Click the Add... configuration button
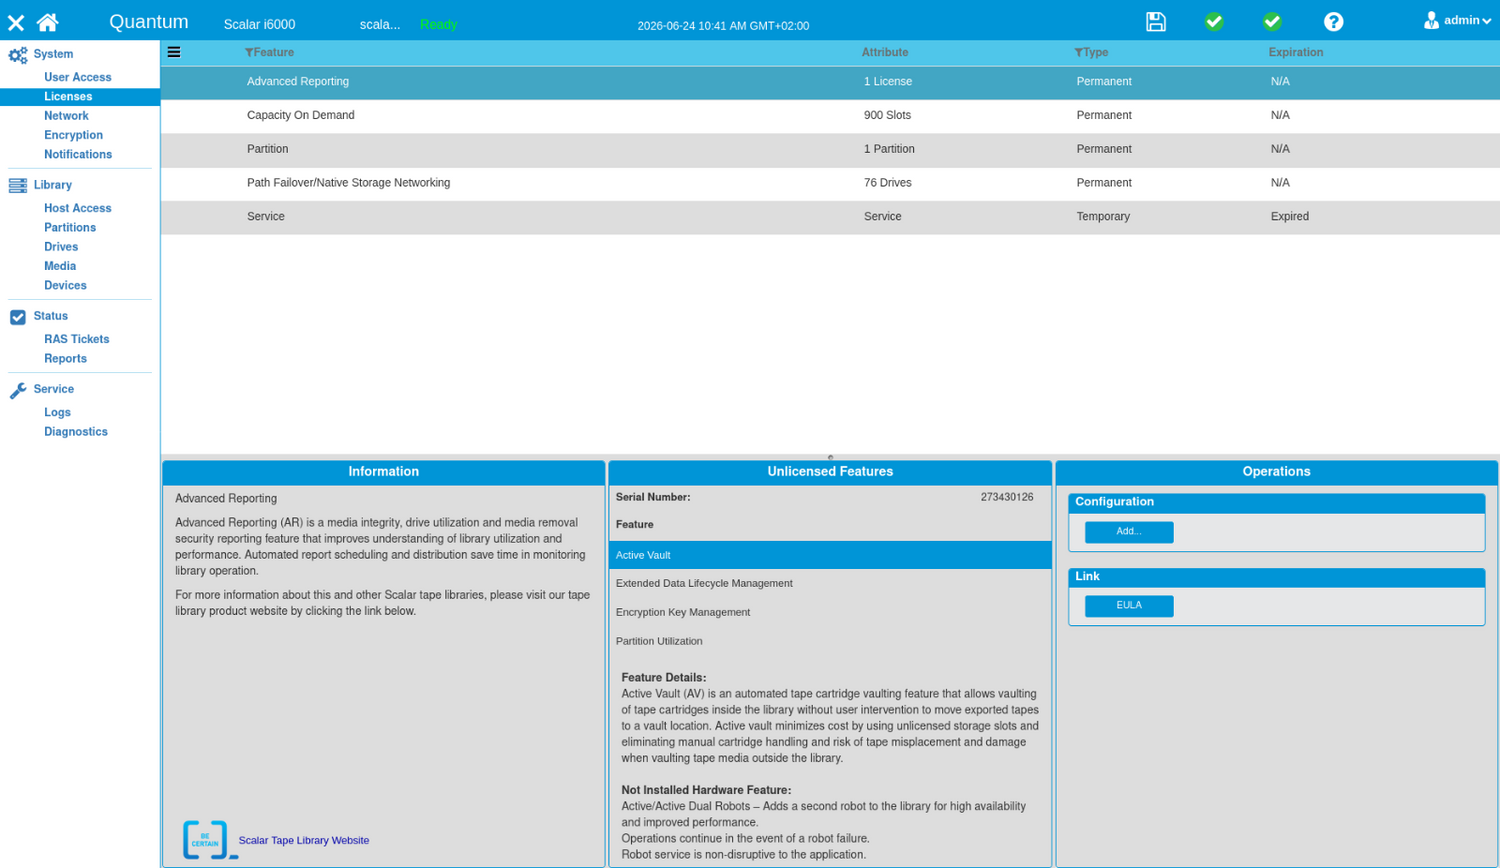This screenshot has height=868, width=1500. coord(1129,532)
